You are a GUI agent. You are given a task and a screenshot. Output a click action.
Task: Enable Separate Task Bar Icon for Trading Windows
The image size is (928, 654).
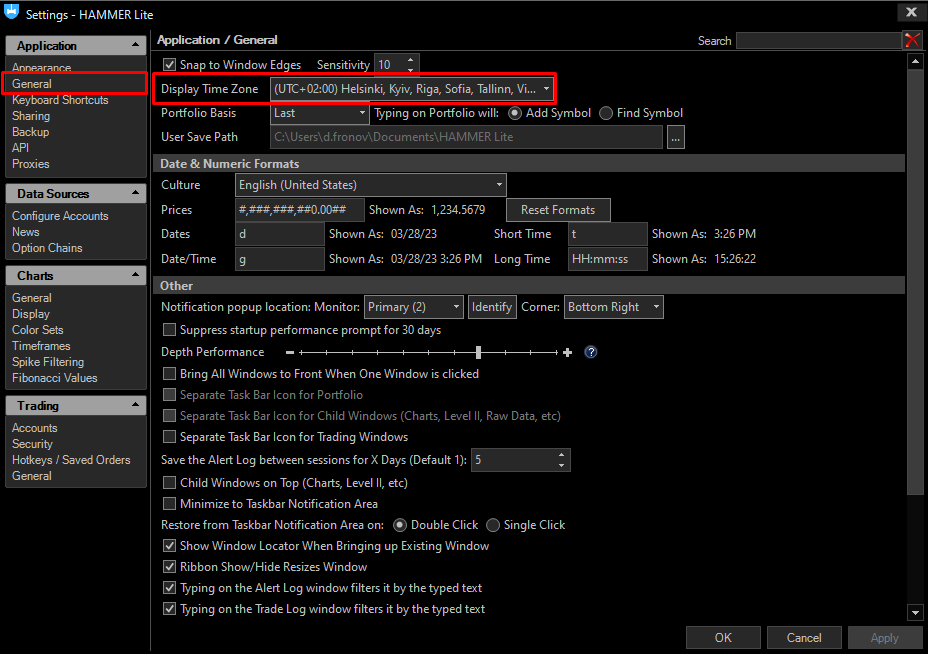point(169,437)
